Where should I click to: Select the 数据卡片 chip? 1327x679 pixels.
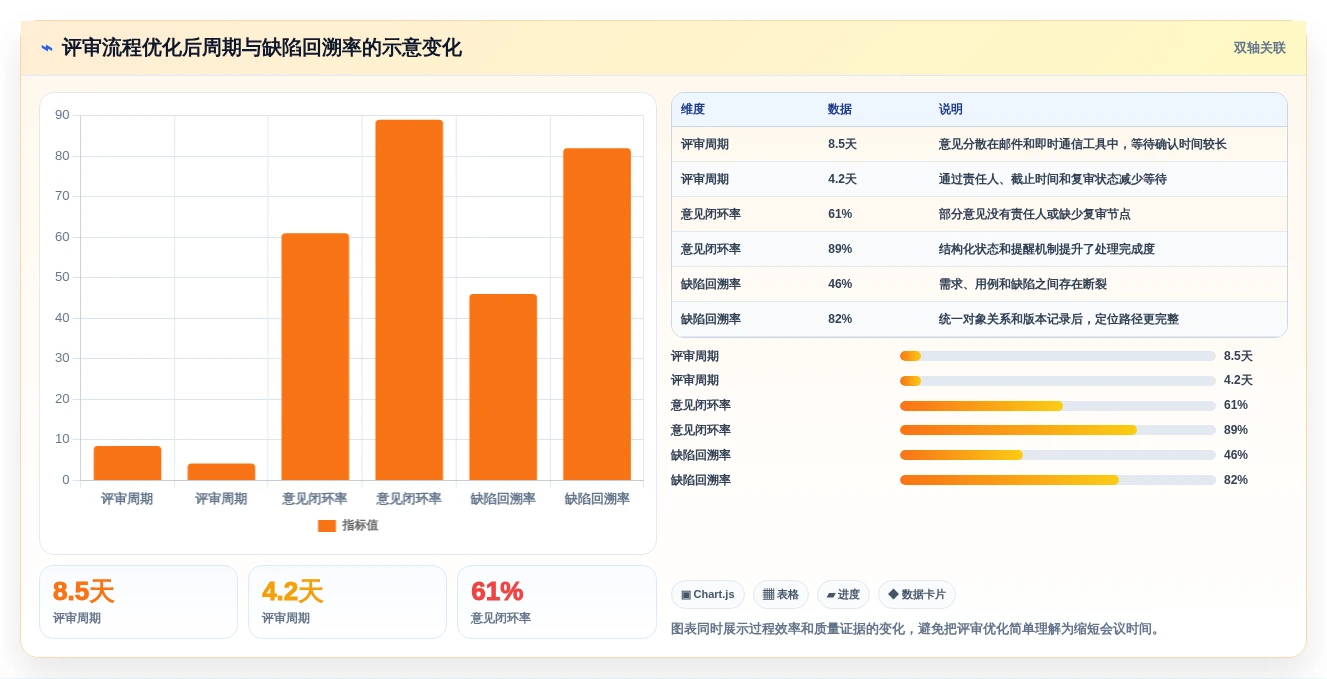click(x=917, y=595)
